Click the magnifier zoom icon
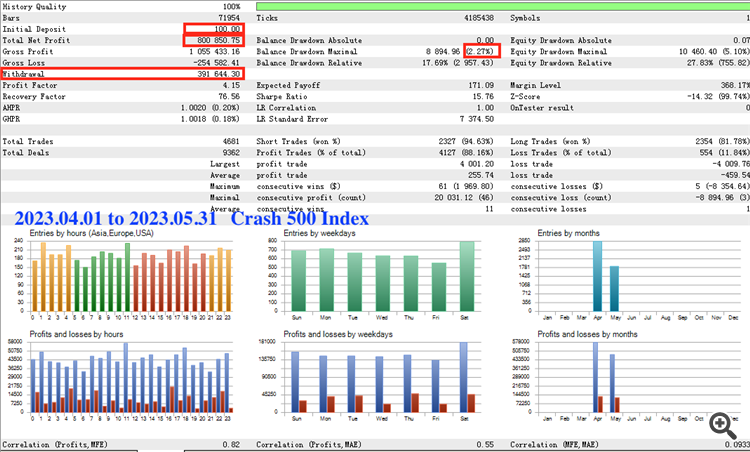The width and height of the screenshot is (750, 452). click(x=723, y=426)
